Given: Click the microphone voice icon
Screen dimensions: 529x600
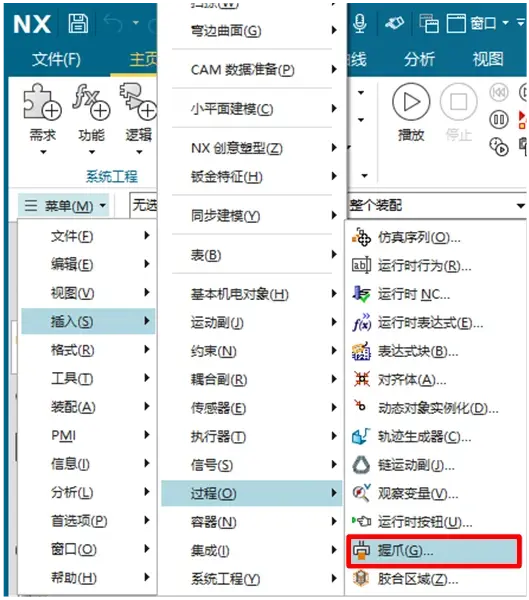Looking at the screenshot, I should click(x=360, y=23).
